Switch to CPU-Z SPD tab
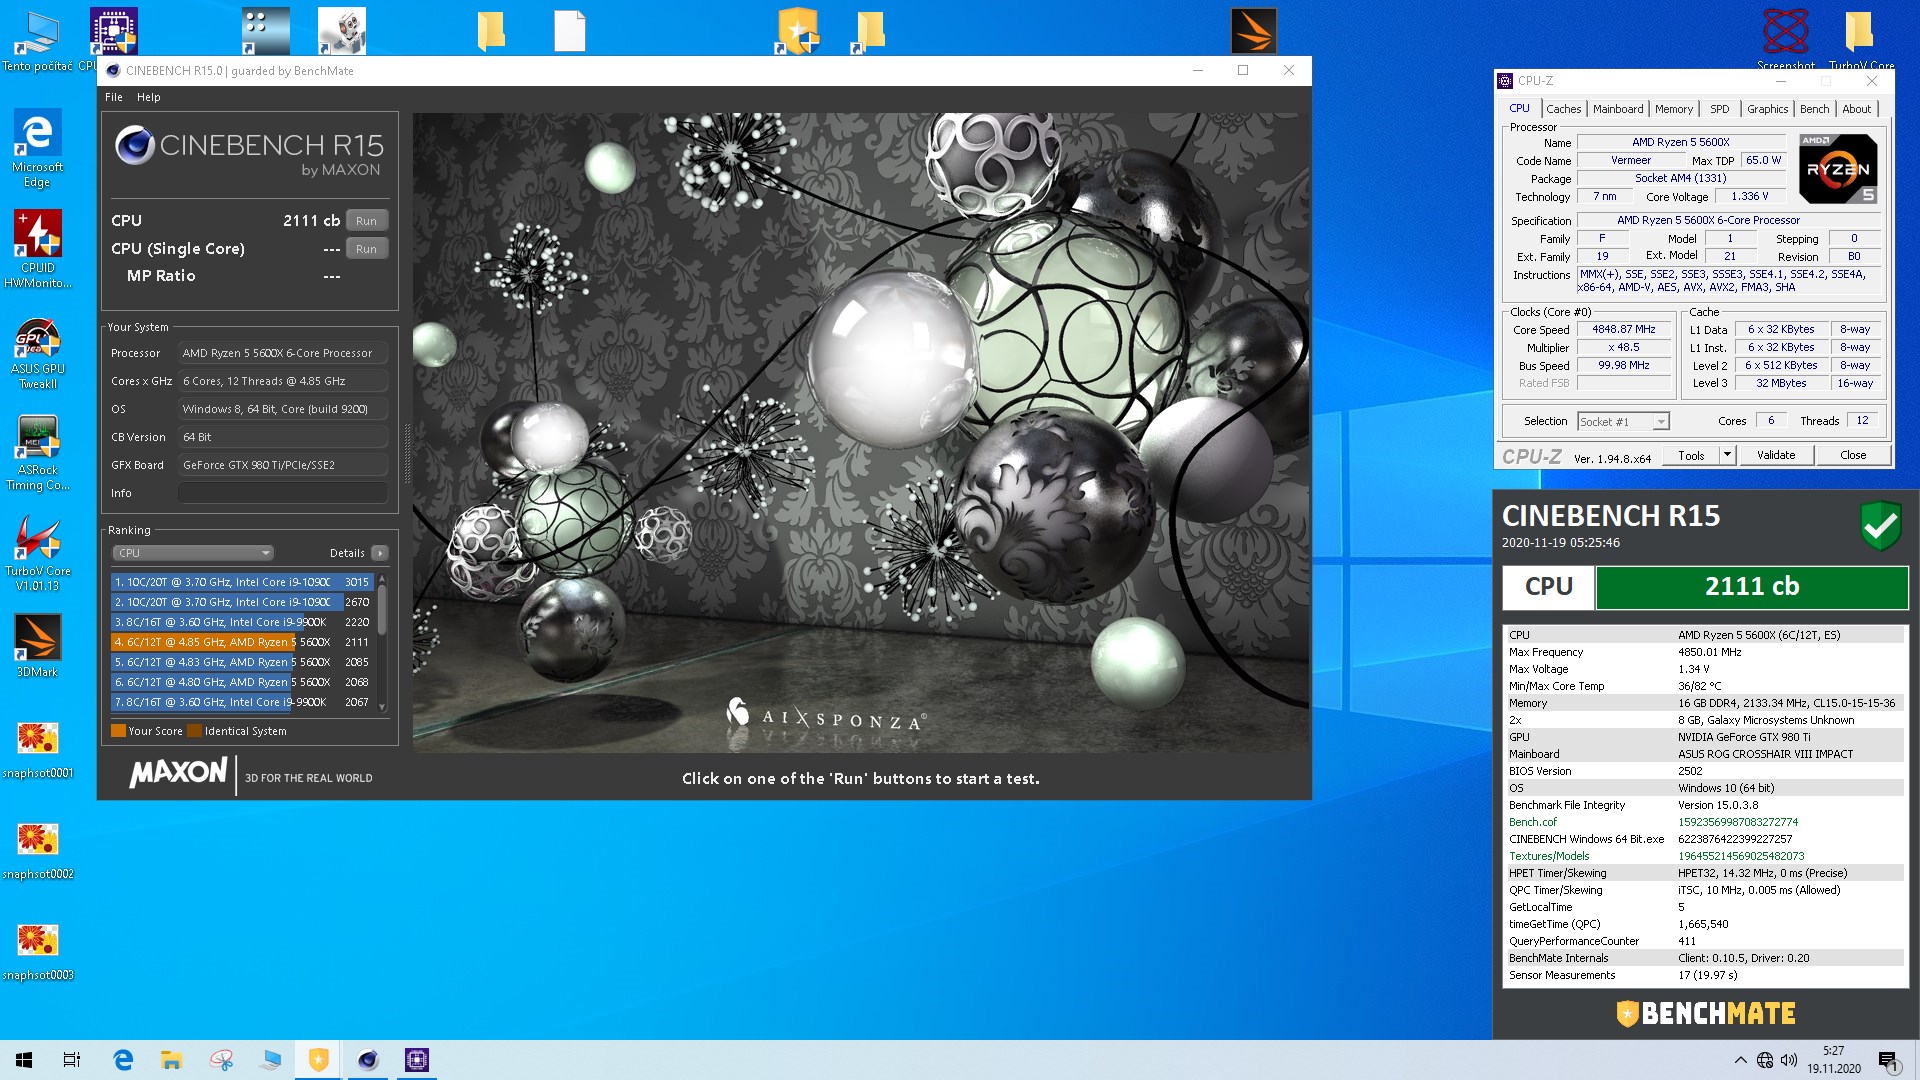Screen dimensions: 1920x1080 (1719, 109)
